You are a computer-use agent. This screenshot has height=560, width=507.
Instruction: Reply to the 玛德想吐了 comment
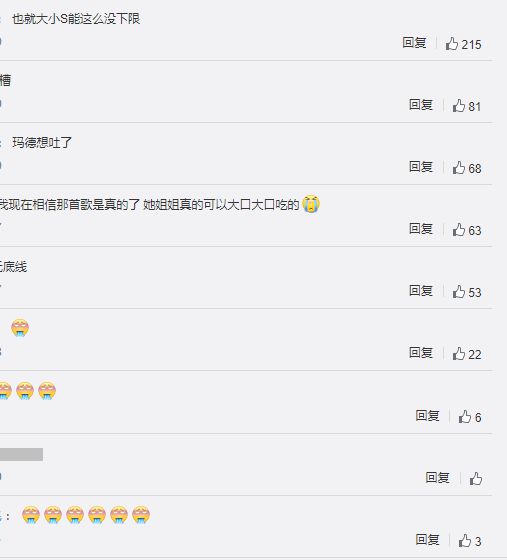[x=421, y=167]
